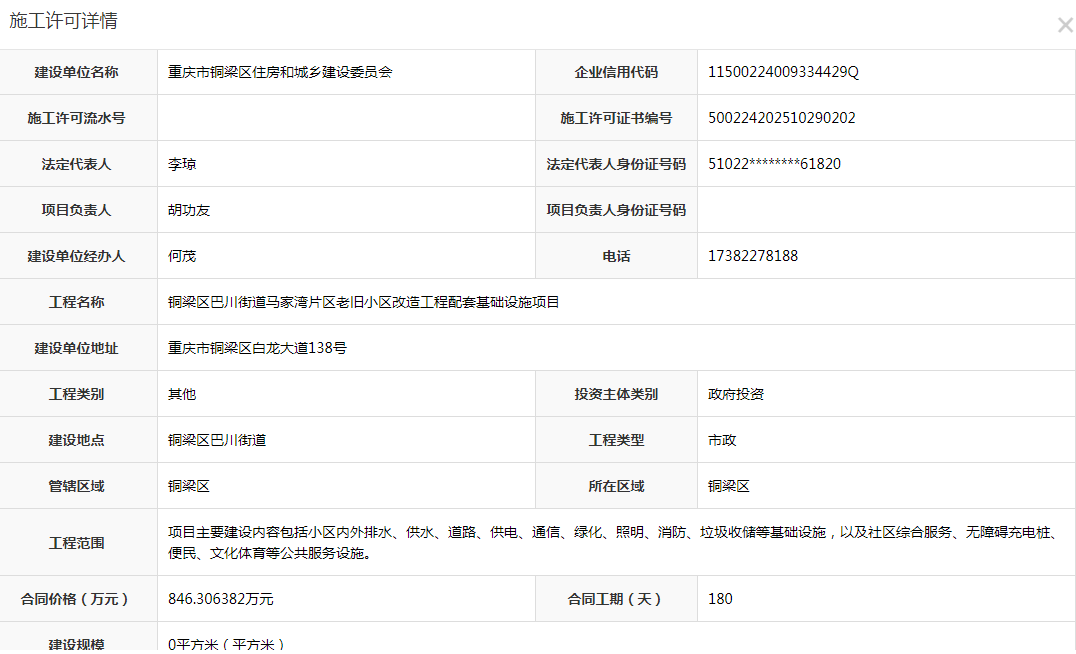Click the contract price 846.306382万元
Image resolution: width=1076 pixels, height=654 pixels.
(x=220, y=599)
